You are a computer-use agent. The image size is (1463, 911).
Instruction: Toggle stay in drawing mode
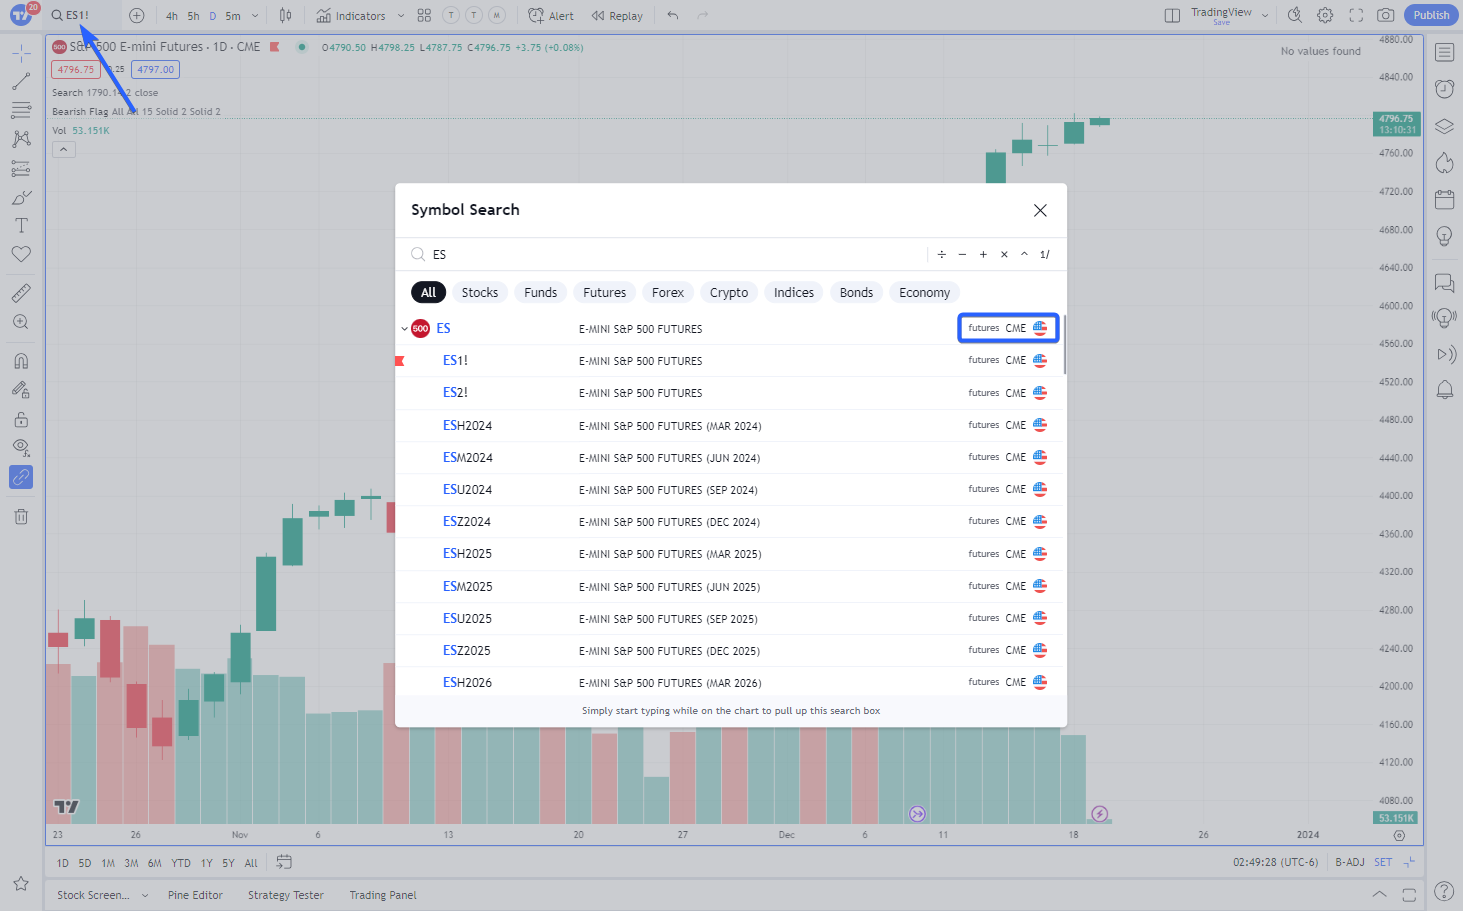click(x=21, y=390)
